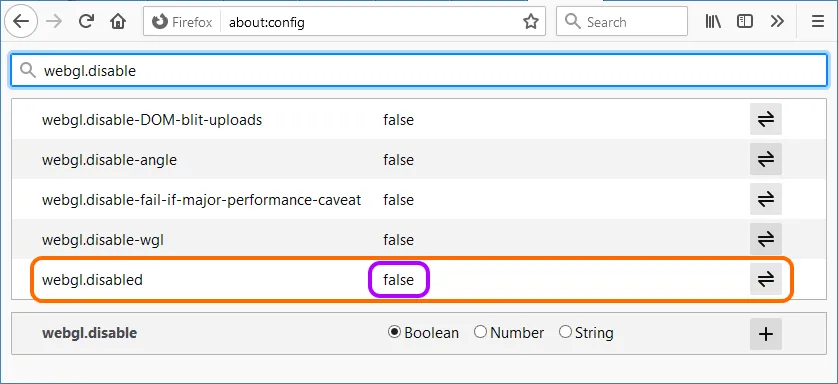Open the Library icon

tap(713, 22)
